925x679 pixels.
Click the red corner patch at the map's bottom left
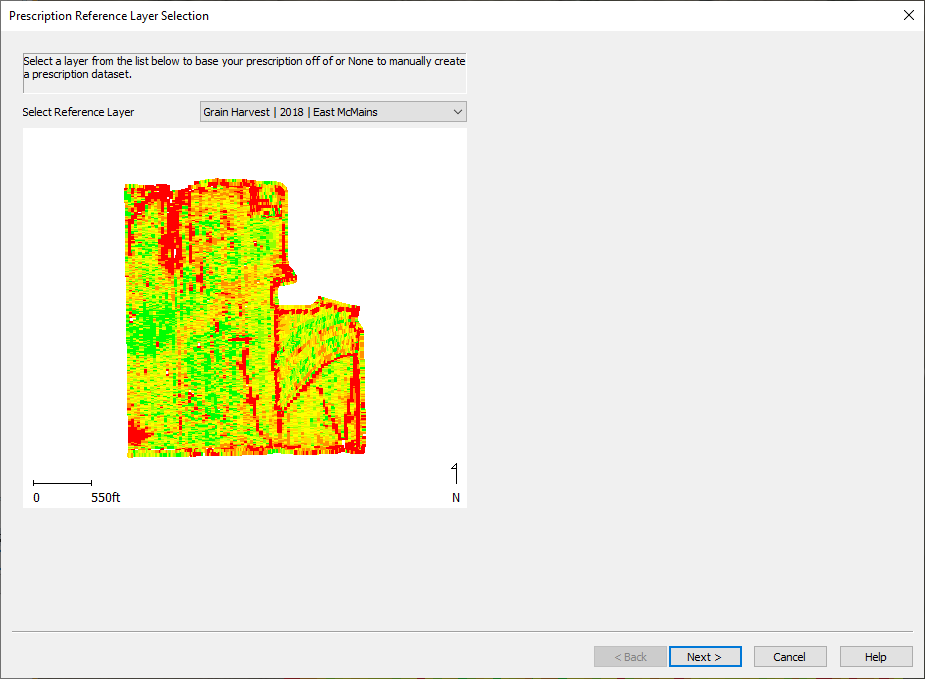138,435
